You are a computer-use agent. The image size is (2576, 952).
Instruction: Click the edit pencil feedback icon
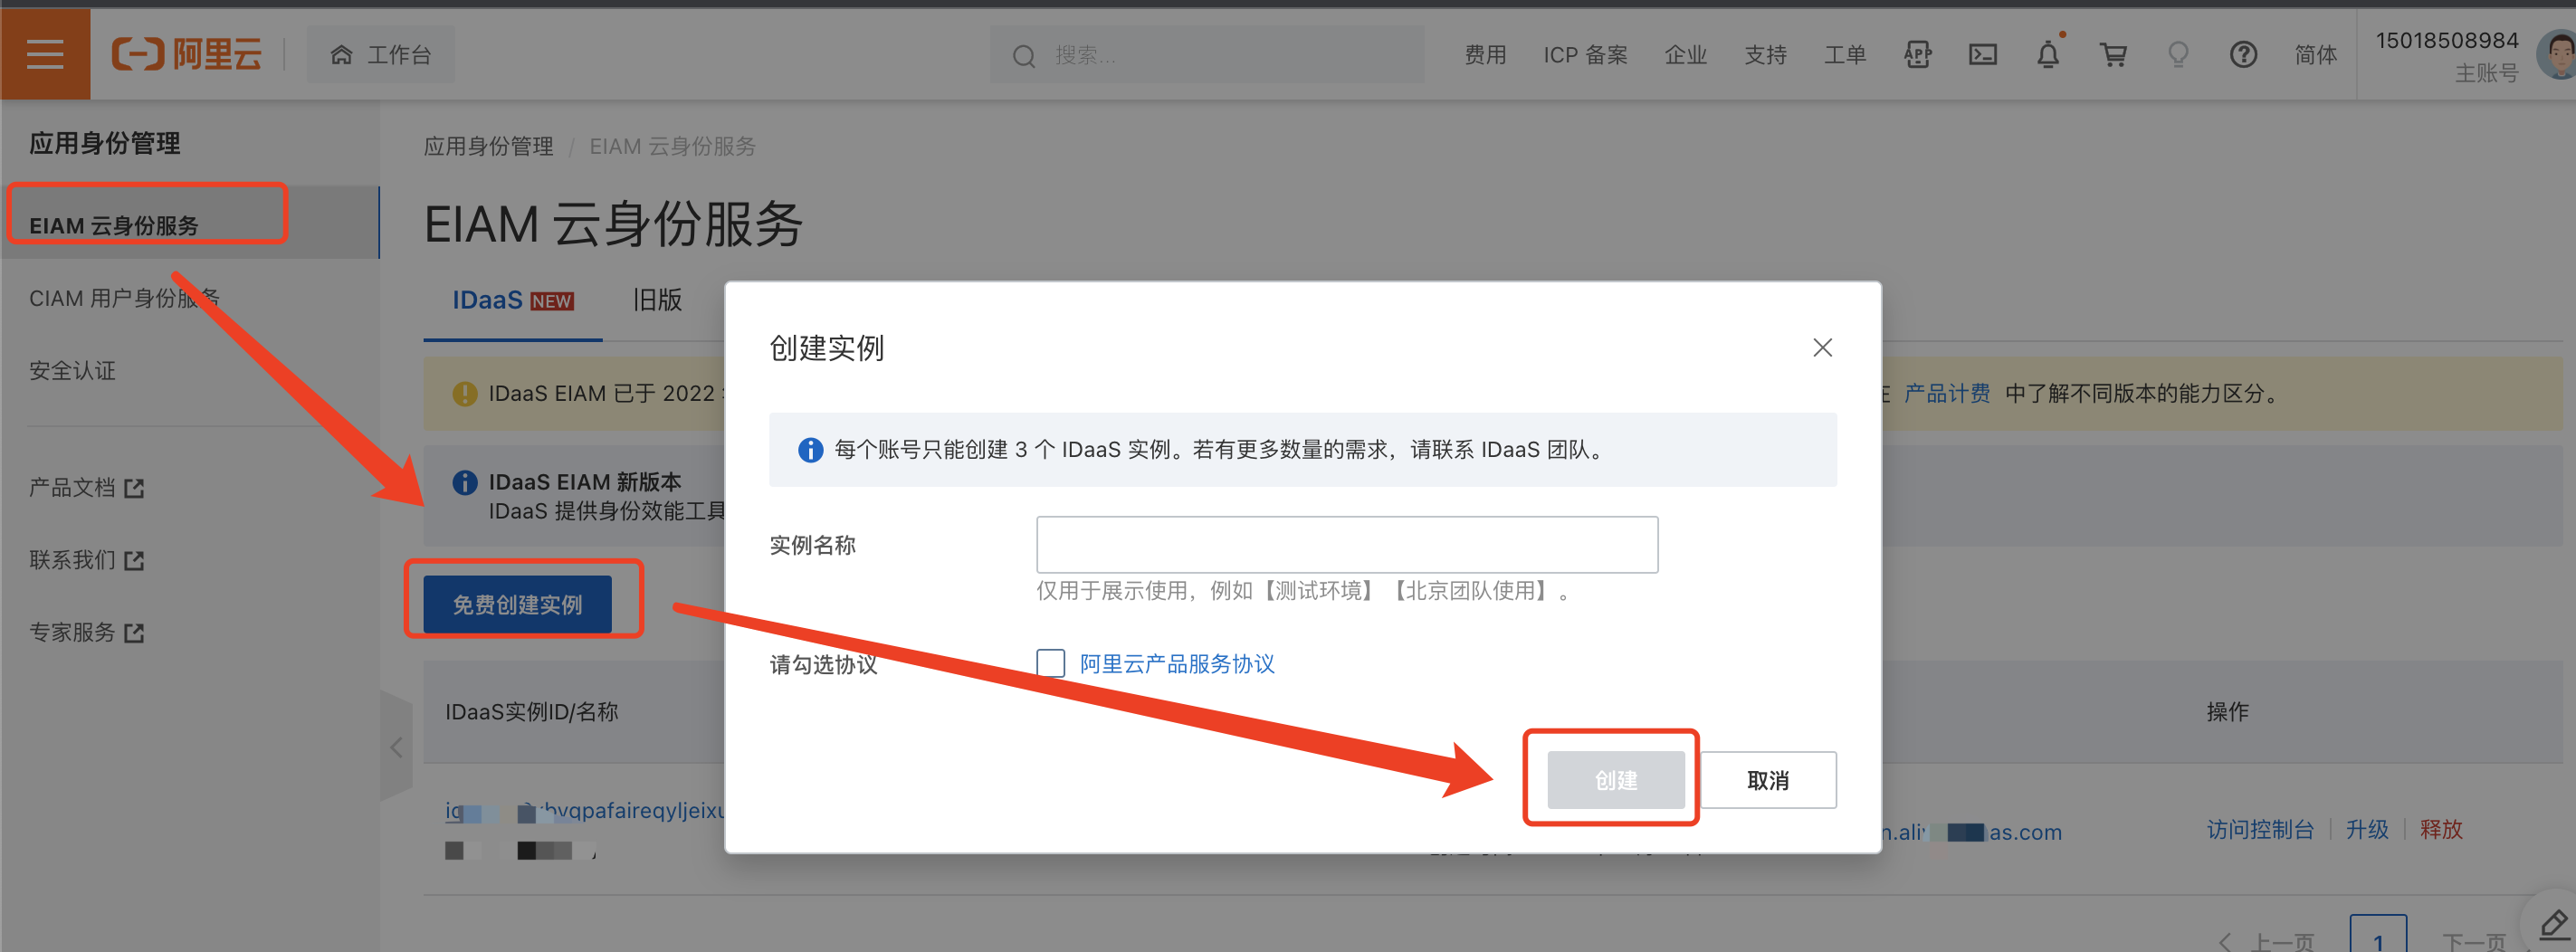2553,925
